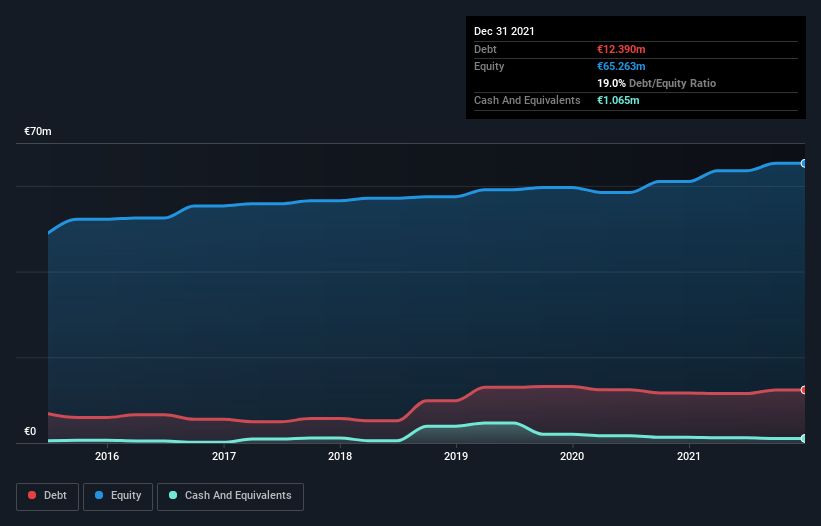Toggle the Cash And Equivalents legend button
This screenshot has height=526, width=821.
click(x=230, y=496)
